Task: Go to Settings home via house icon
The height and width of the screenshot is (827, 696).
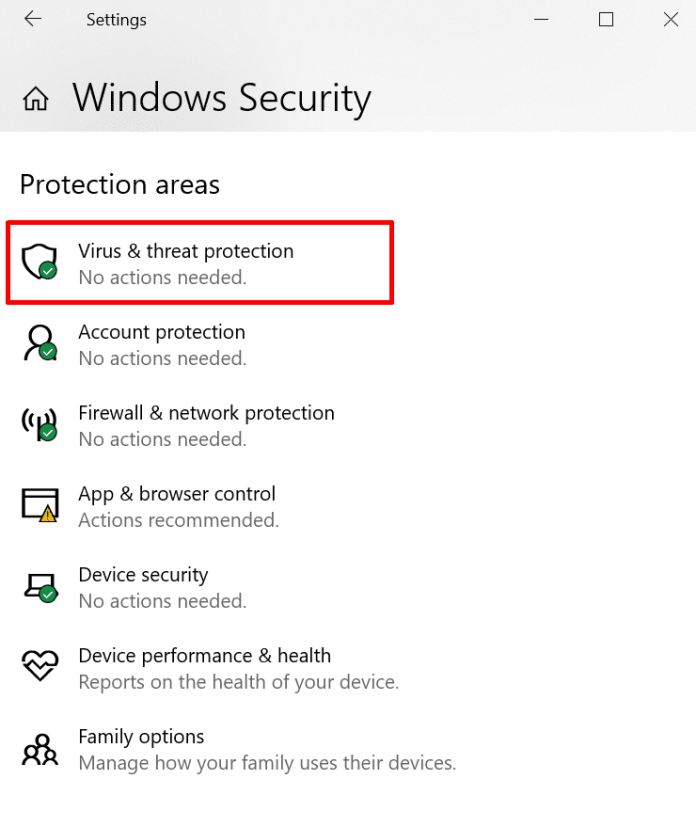Action: (x=36, y=98)
